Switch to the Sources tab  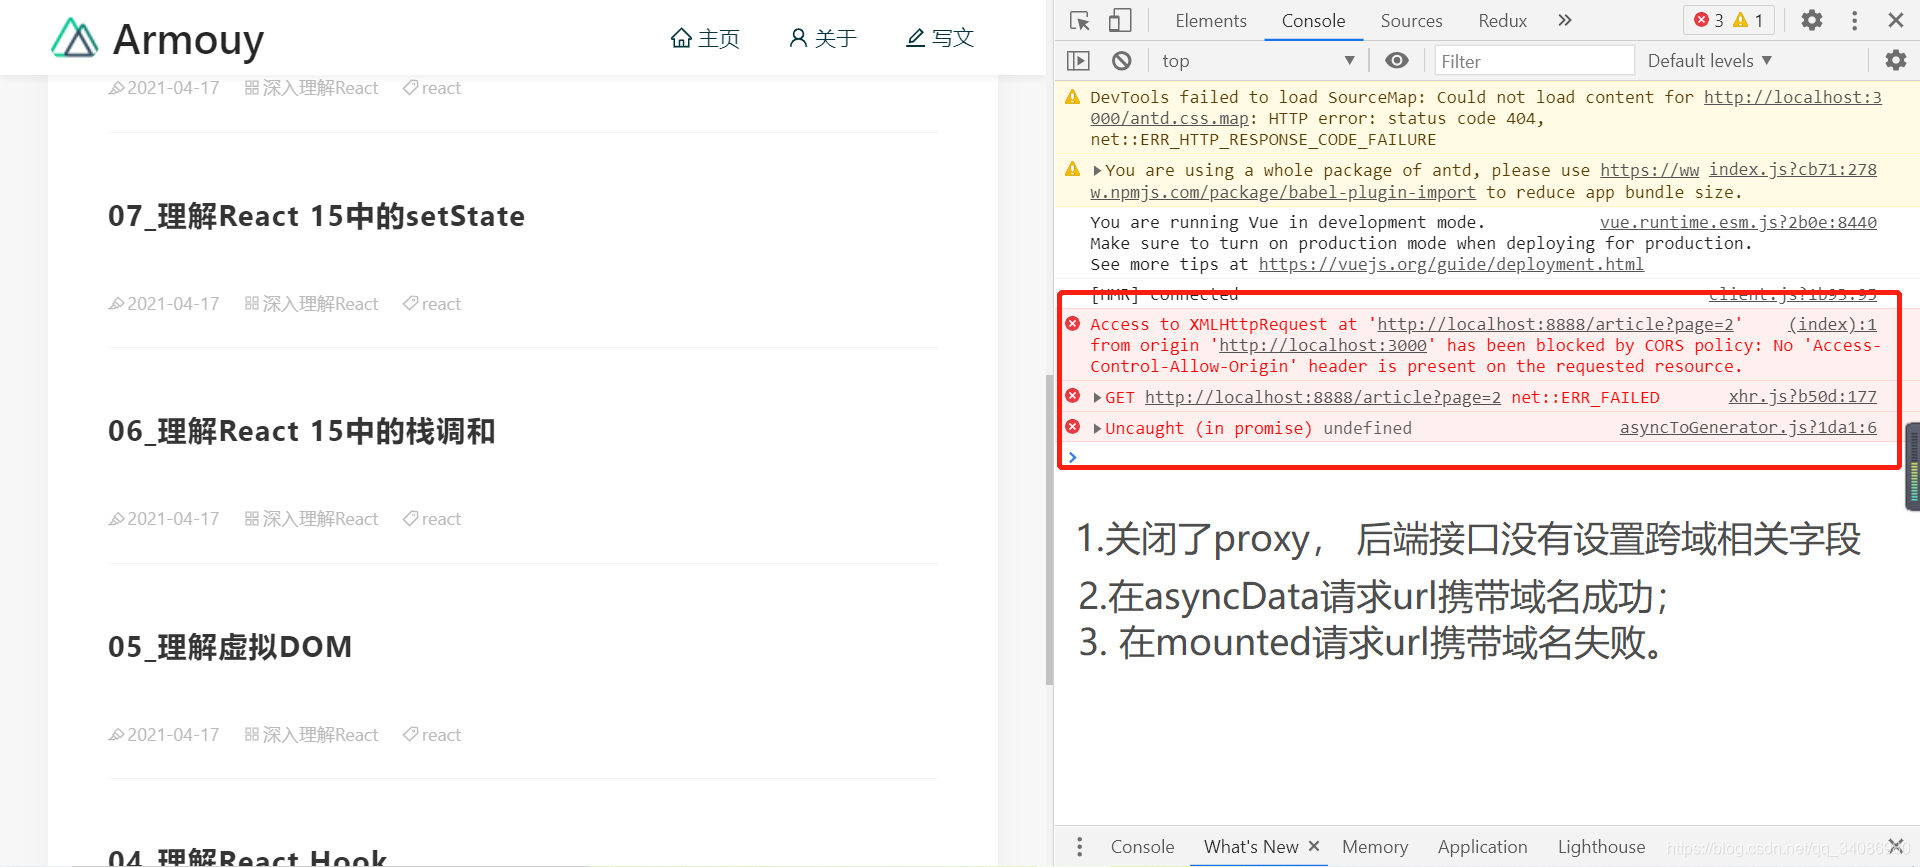click(1411, 20)
